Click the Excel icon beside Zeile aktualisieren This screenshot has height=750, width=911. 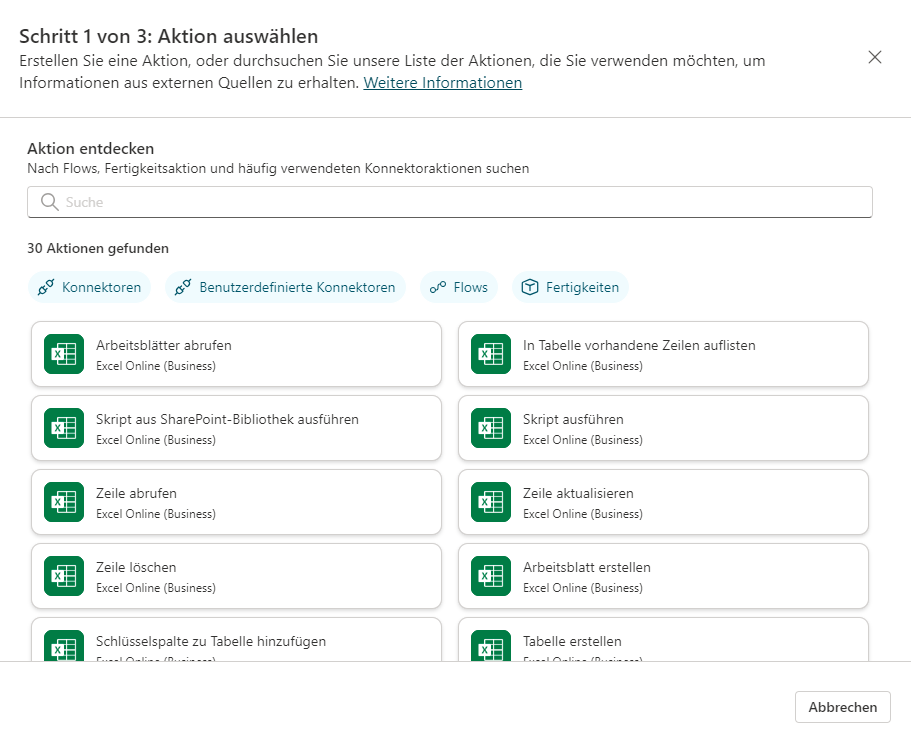pyautogui.click(x=491, y=502)
